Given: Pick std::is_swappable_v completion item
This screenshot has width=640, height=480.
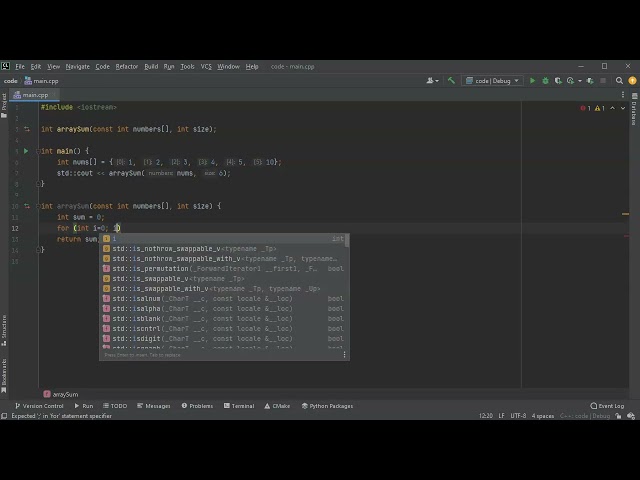Looking at the screenshot, I should click(x=224, y=278).
